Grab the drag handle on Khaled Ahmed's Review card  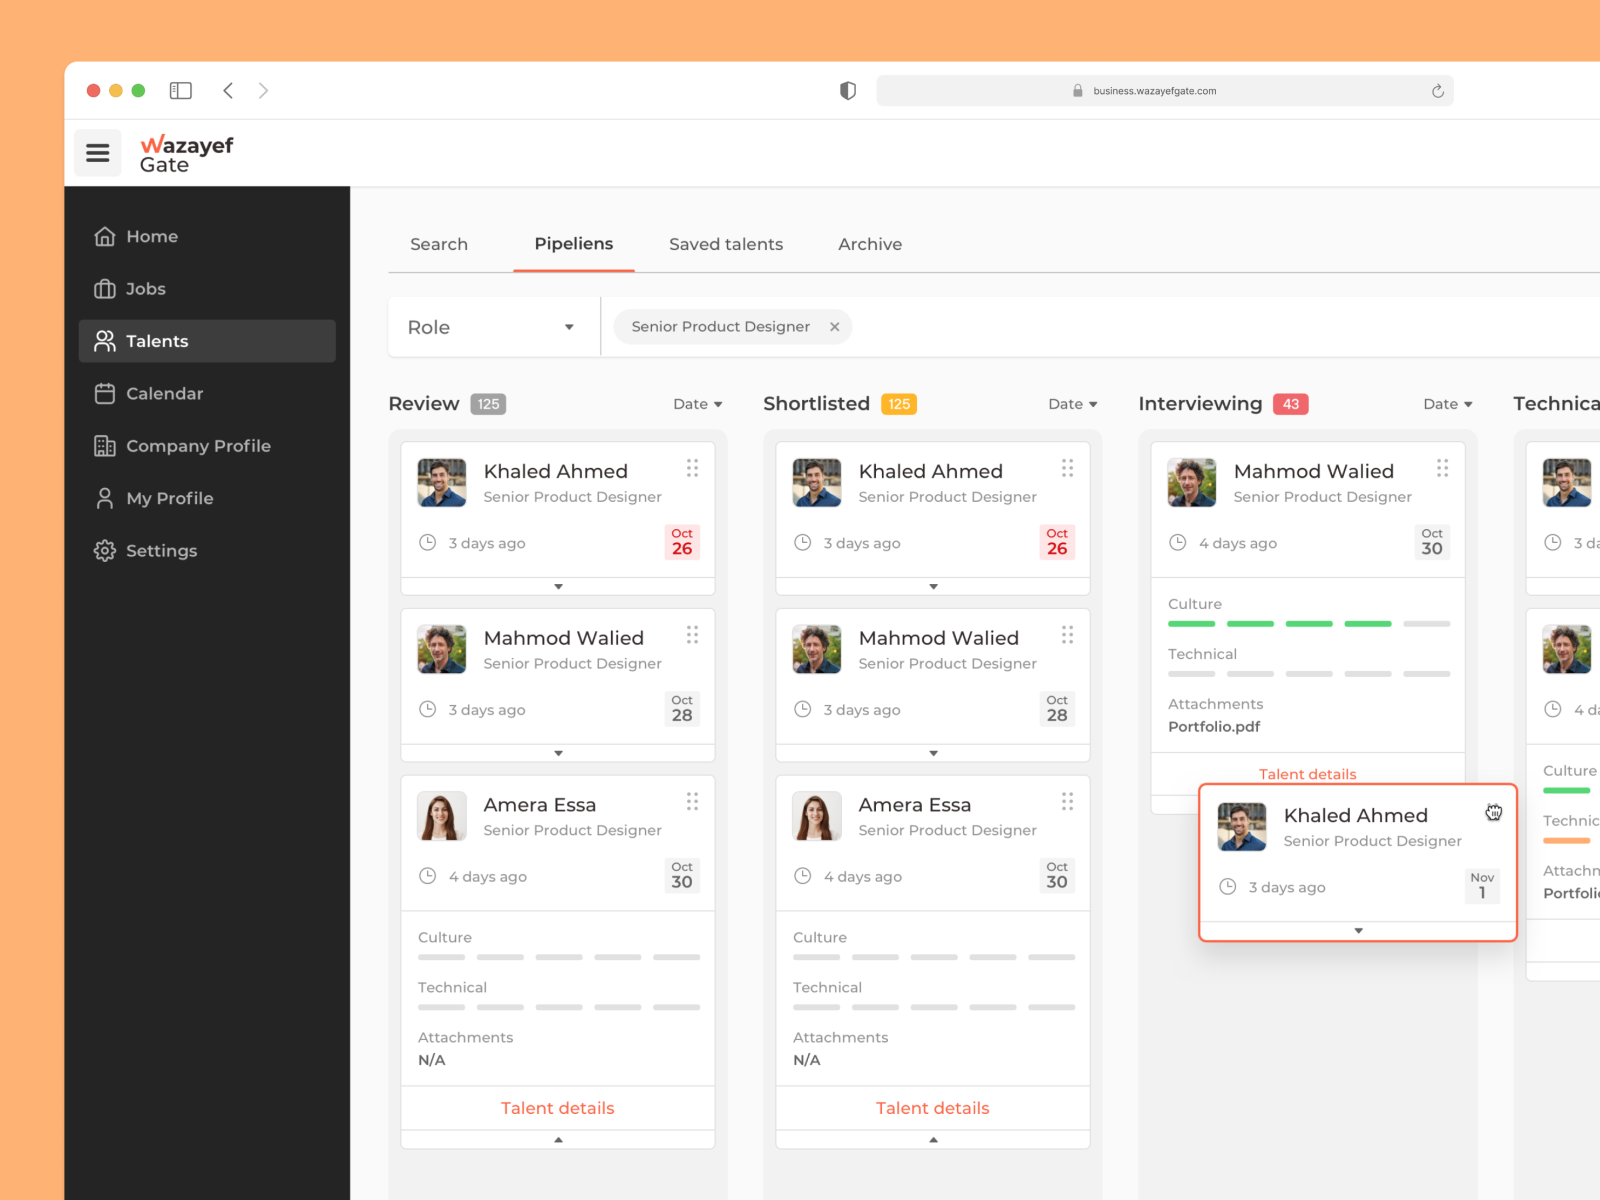point(692,469)
